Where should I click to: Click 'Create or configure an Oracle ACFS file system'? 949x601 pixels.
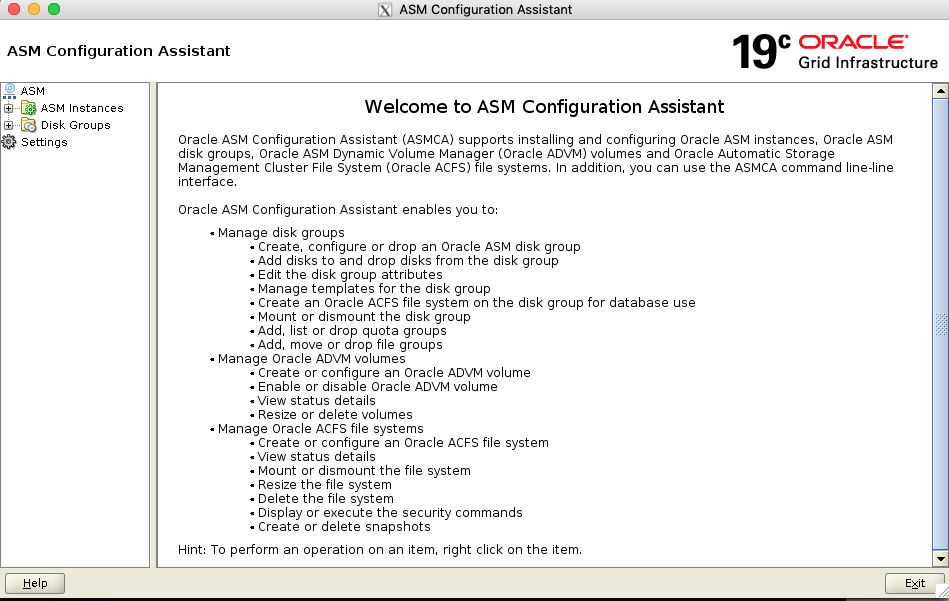click(x=403, y=442)
